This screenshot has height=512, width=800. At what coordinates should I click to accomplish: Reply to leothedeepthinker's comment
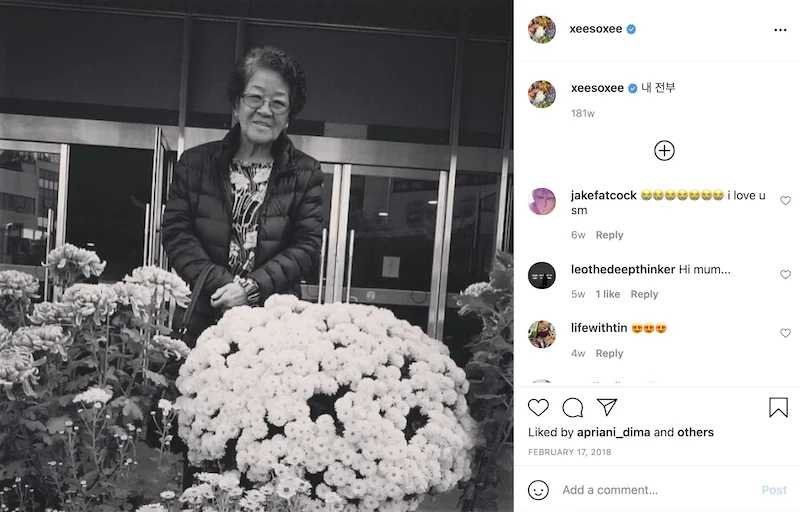click(644, 294)
